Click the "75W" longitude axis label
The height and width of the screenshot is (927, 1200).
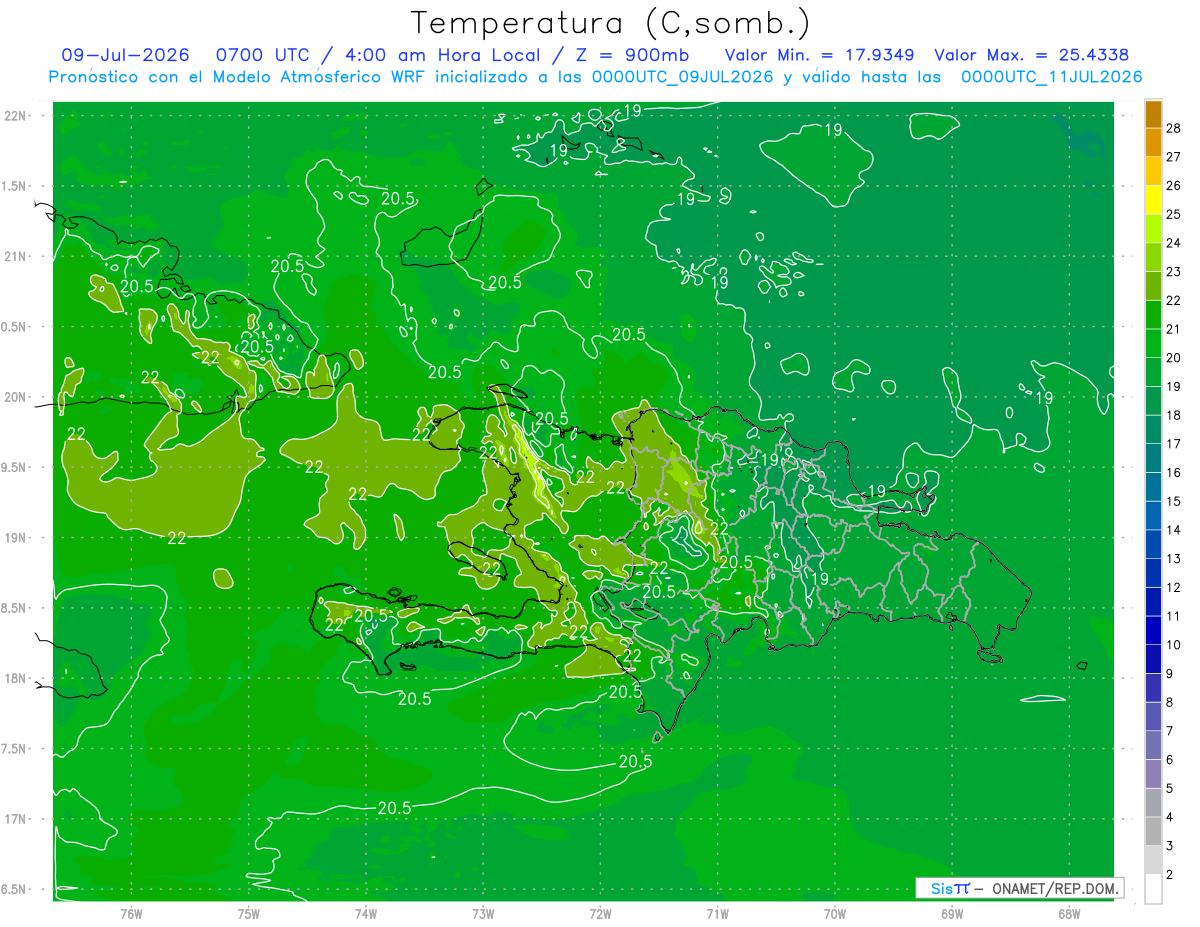coord(249,913)
